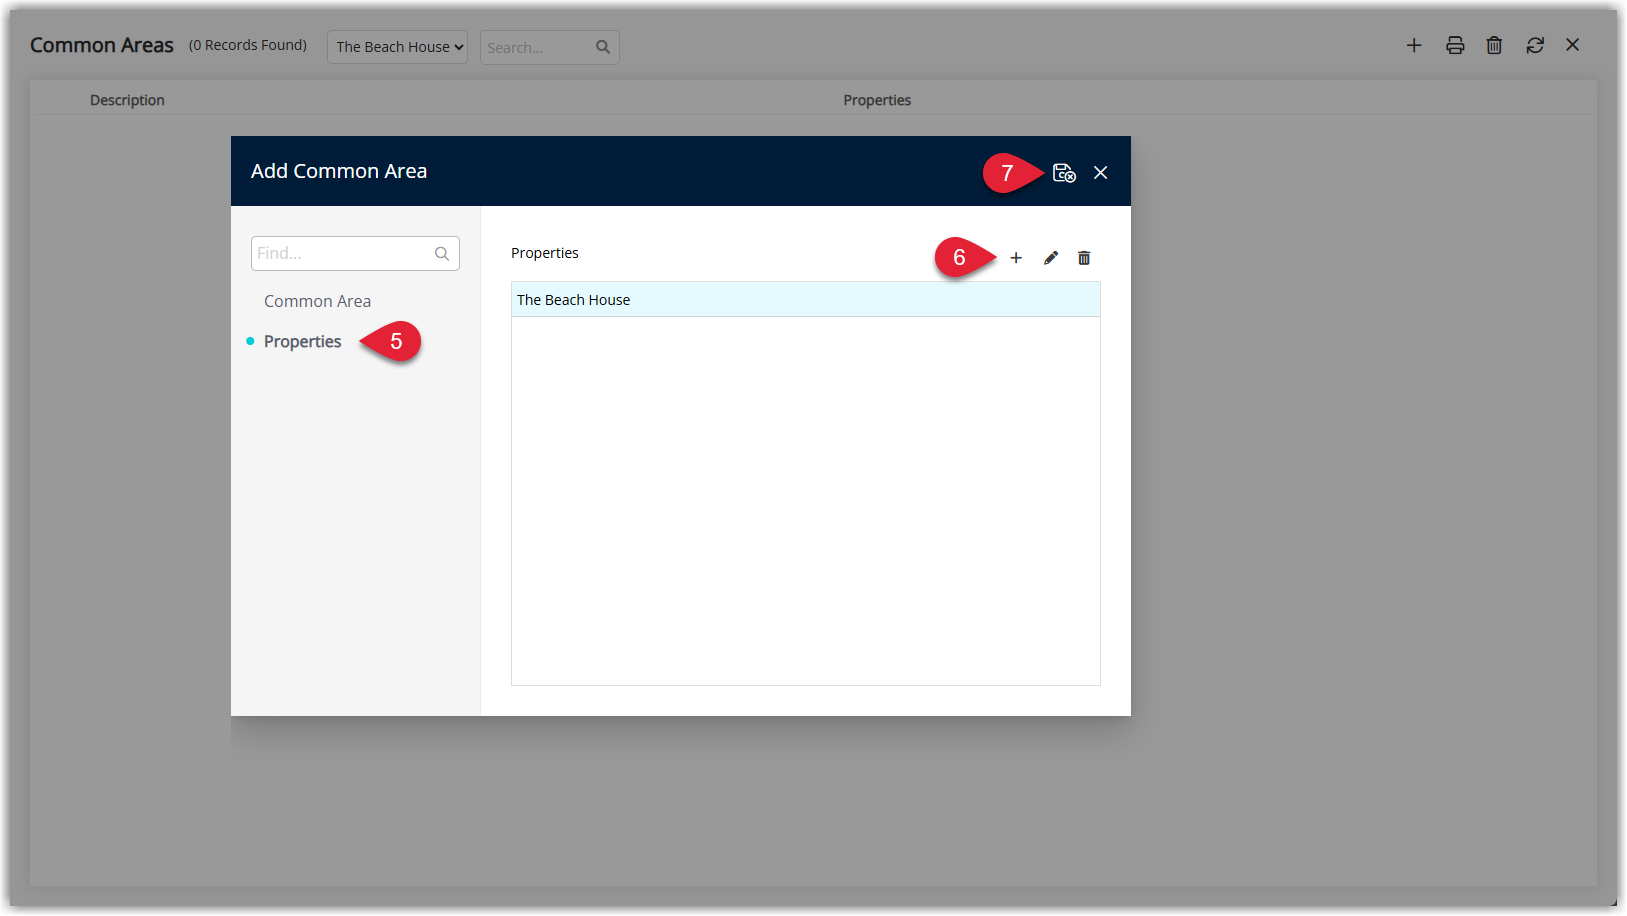Print the Common Areas list
Screen dimensions: 1627x916
[x=1455, y=45]
